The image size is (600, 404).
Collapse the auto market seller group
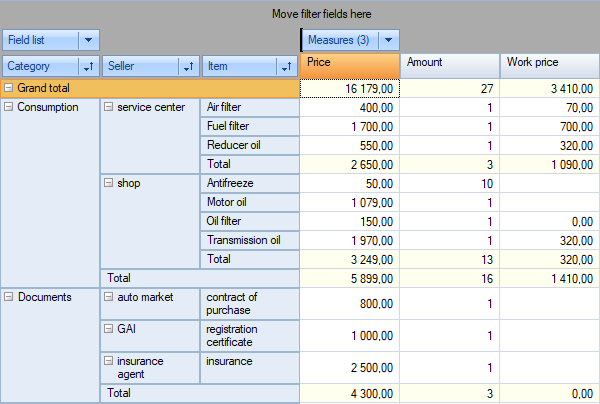coord(108,297)
